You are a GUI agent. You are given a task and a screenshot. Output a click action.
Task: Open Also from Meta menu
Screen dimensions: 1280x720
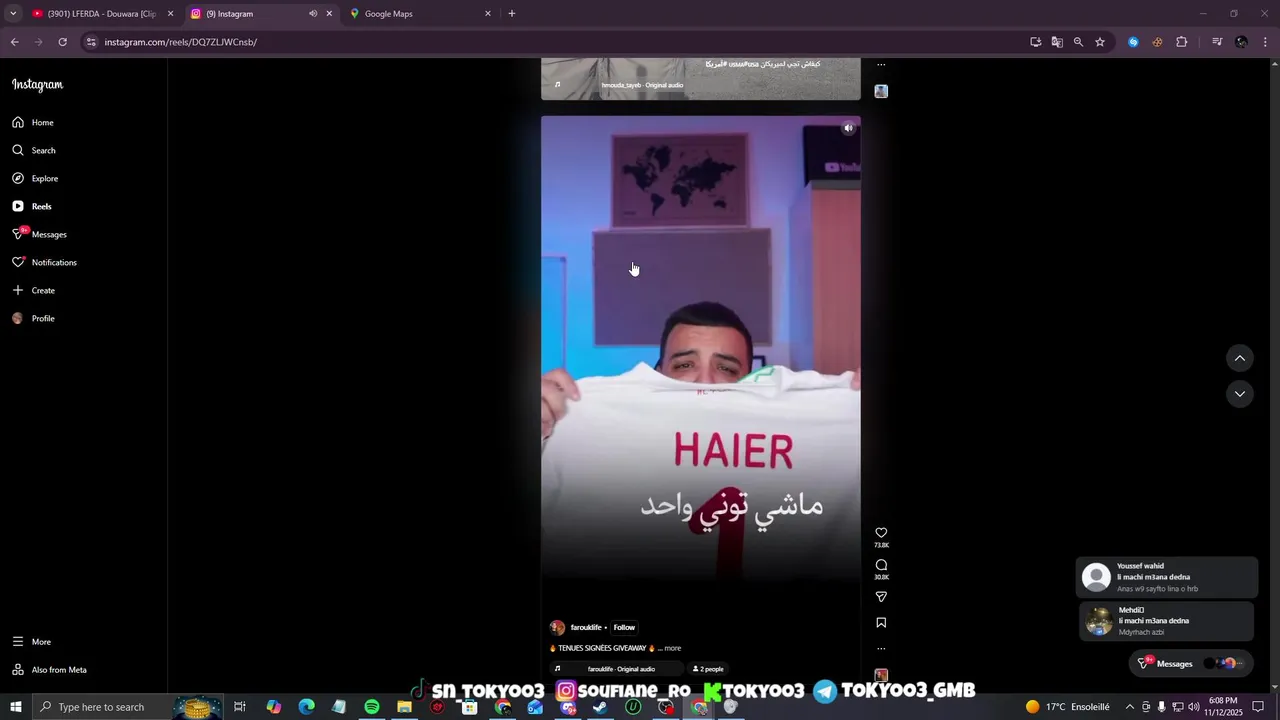tap(49, 670)
